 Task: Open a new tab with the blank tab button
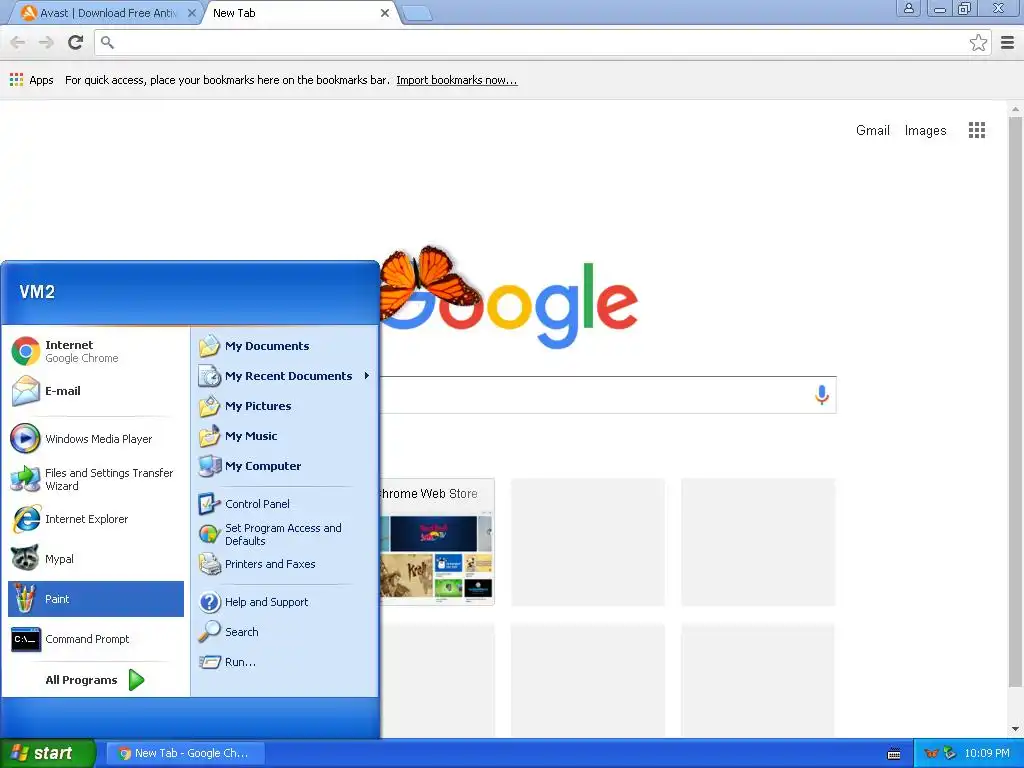click(417, 13)
